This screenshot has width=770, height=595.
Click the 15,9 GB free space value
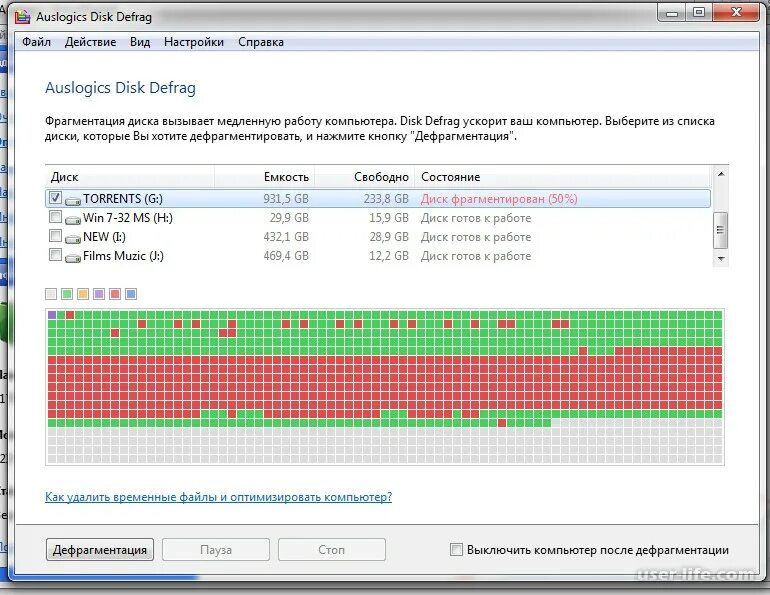(389, 218)
